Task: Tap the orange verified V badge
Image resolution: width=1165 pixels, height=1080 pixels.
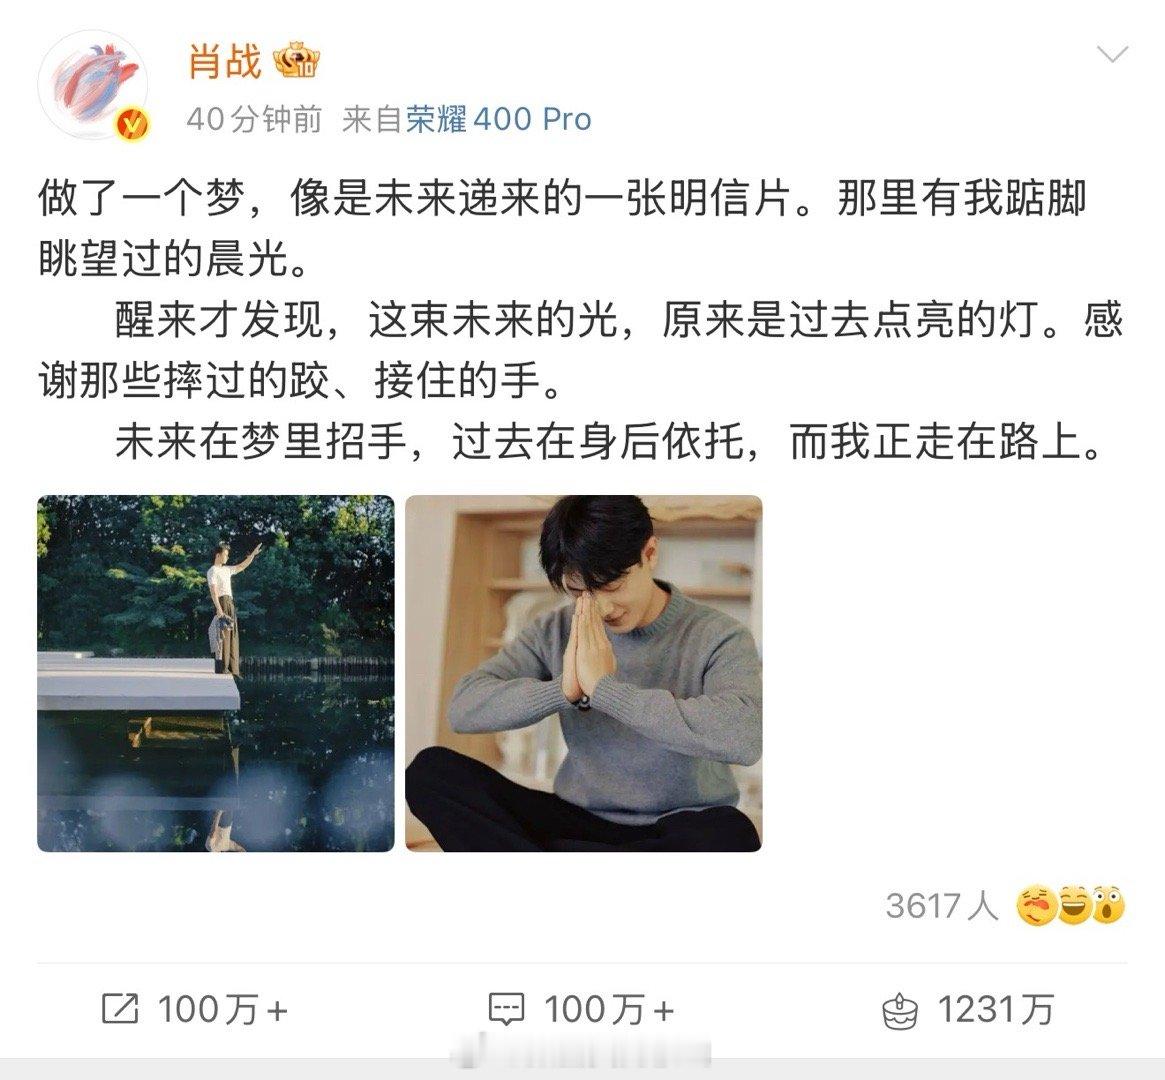Action: click(132, 124)
